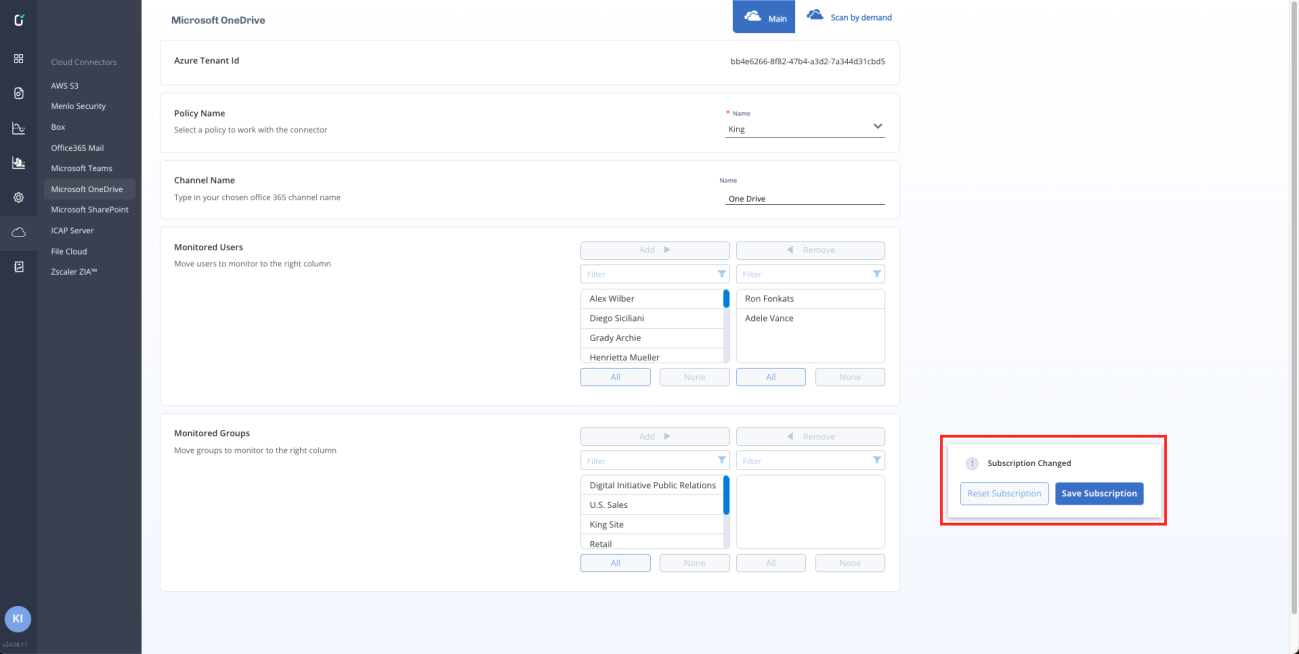Image resolution: width=1299 pixels, height=654 pixels.
Task: Select Retail group
Action: [651, 543]
